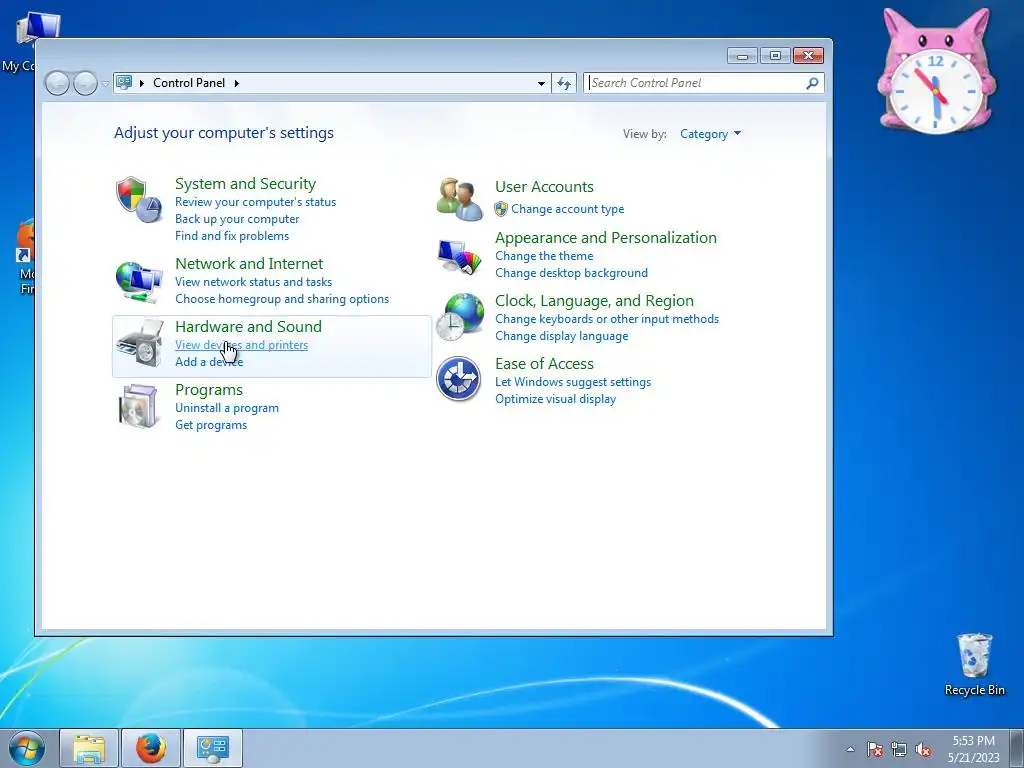Click the back navigation arrow button
Image resolution: width=1024 pixels, height=768 pixels.
[x=57, y=83]
